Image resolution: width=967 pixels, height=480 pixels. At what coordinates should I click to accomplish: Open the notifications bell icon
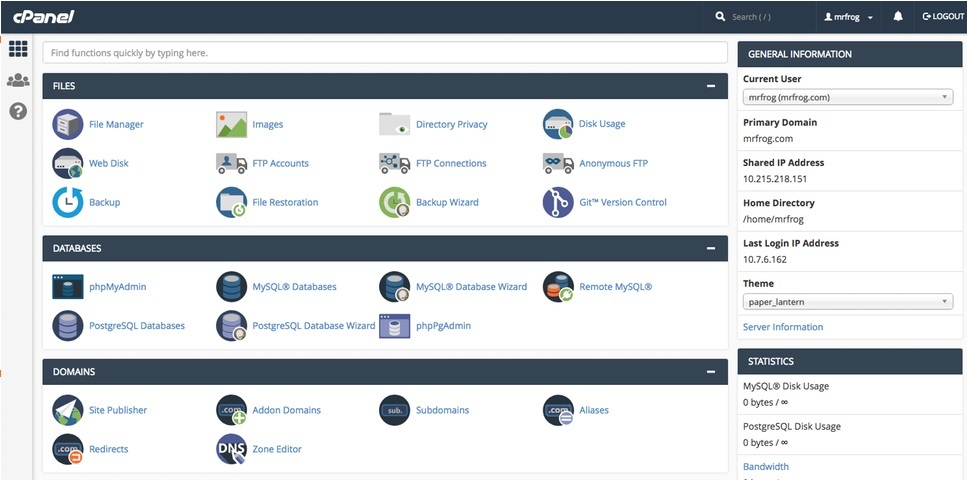coord(898,17)
